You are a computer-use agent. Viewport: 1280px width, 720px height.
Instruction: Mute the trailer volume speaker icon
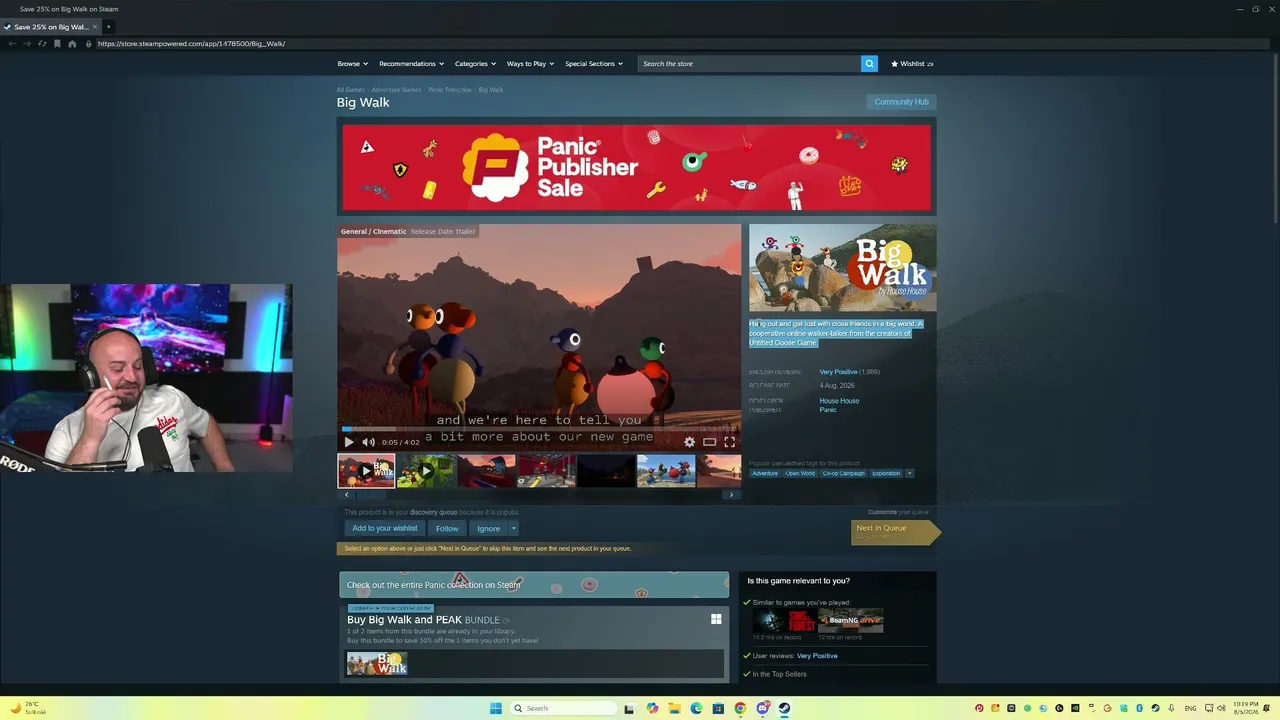pyautogui.click(x=368, y=442)
